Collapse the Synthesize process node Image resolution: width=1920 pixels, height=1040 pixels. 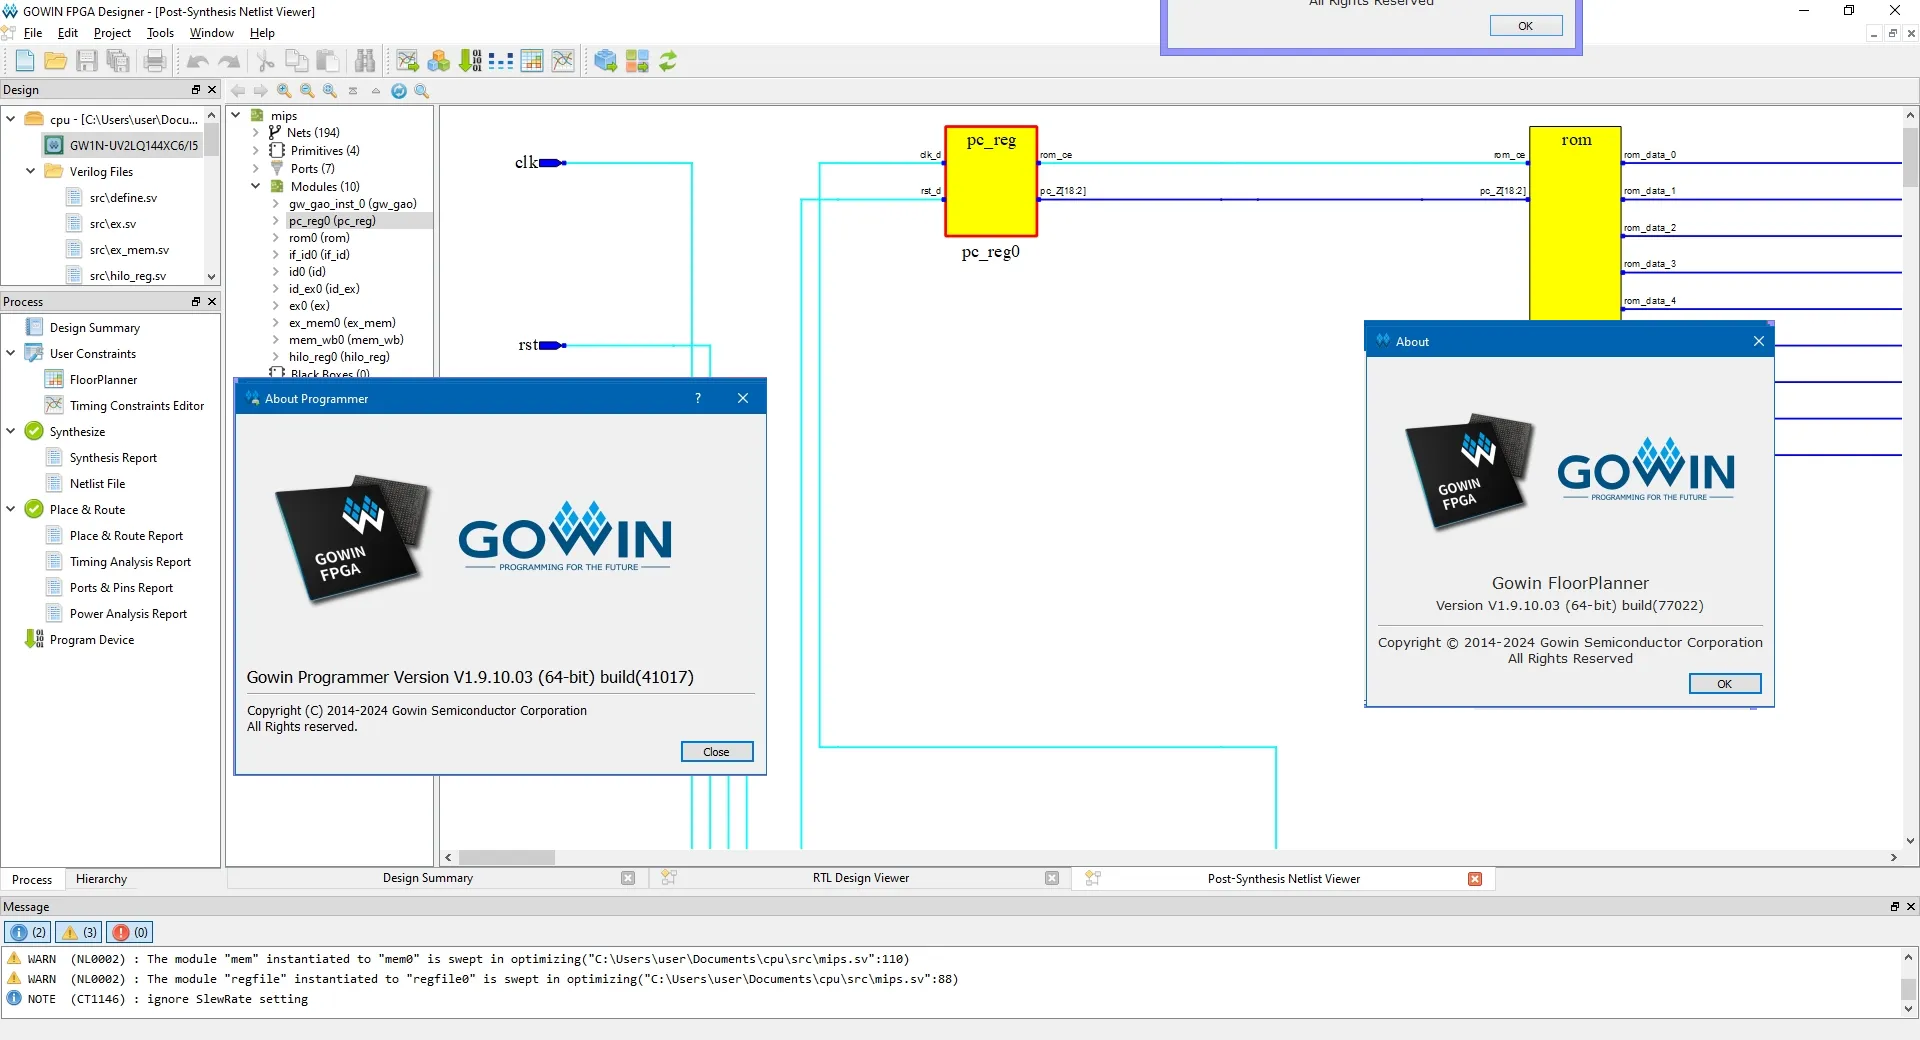tap(10, 431)
